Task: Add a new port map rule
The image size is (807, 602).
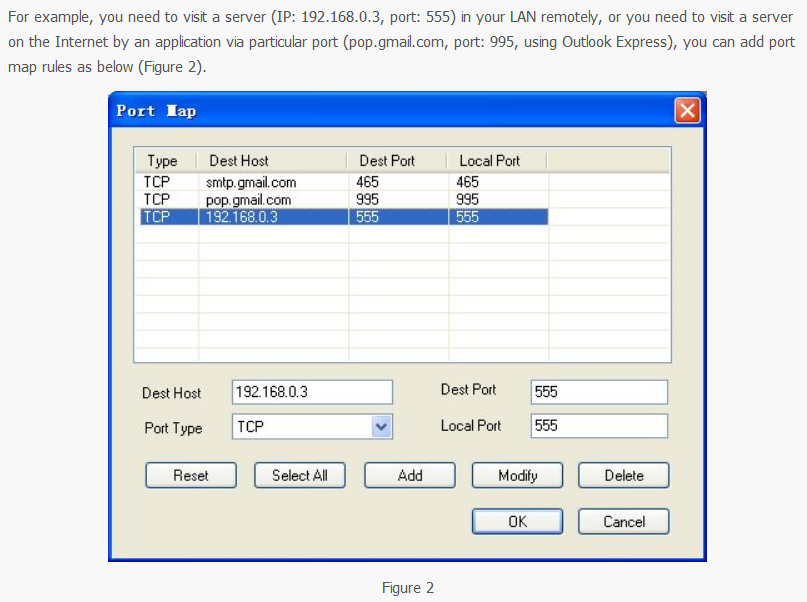Action: [410, 475]
